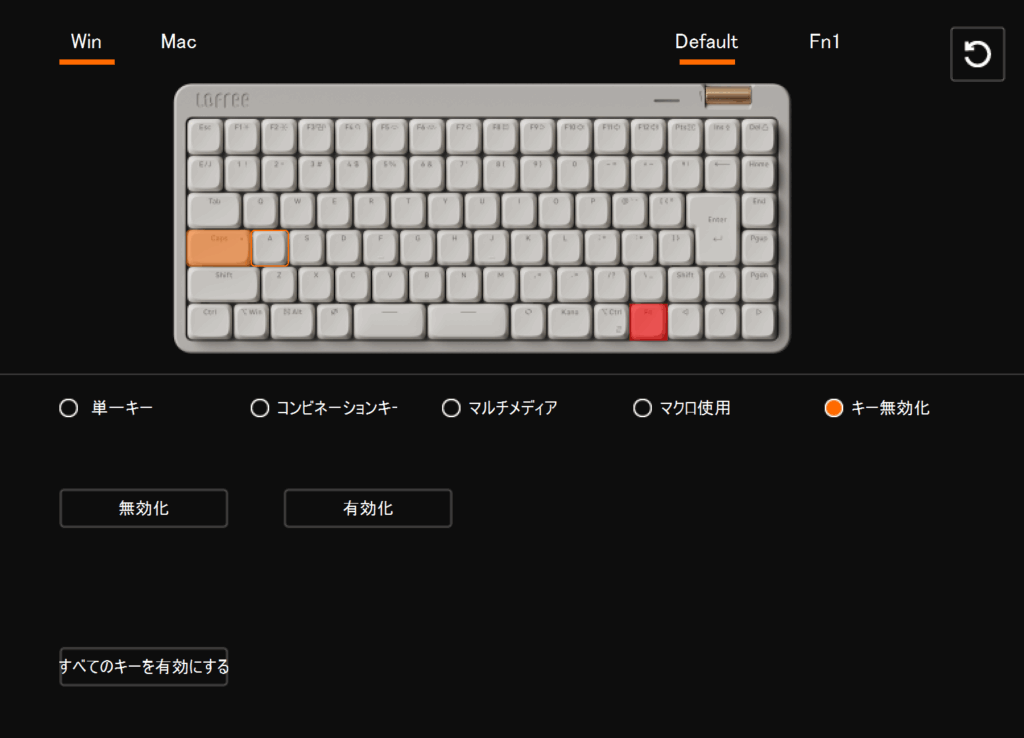Select the right arrow key
Image resolution: width=1024 pixels, height=738 pixels.
(x=758, y=322)
